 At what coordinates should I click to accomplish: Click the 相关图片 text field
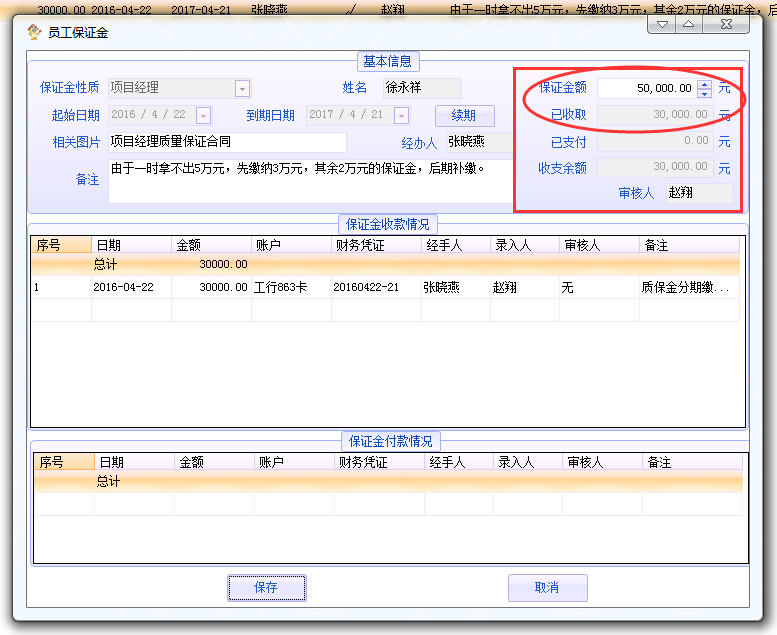click(x=226, y=142)
